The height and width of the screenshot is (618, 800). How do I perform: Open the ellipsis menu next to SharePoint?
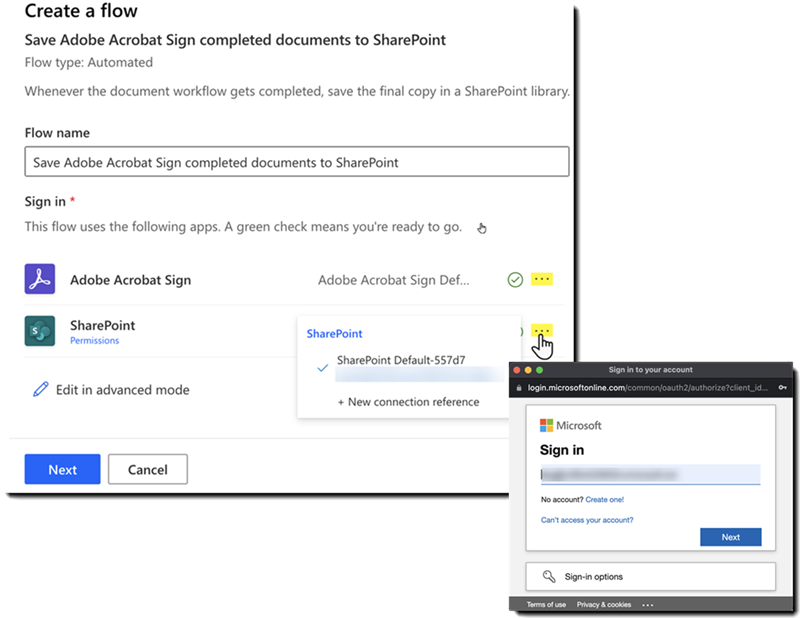(x=544, y=327)
